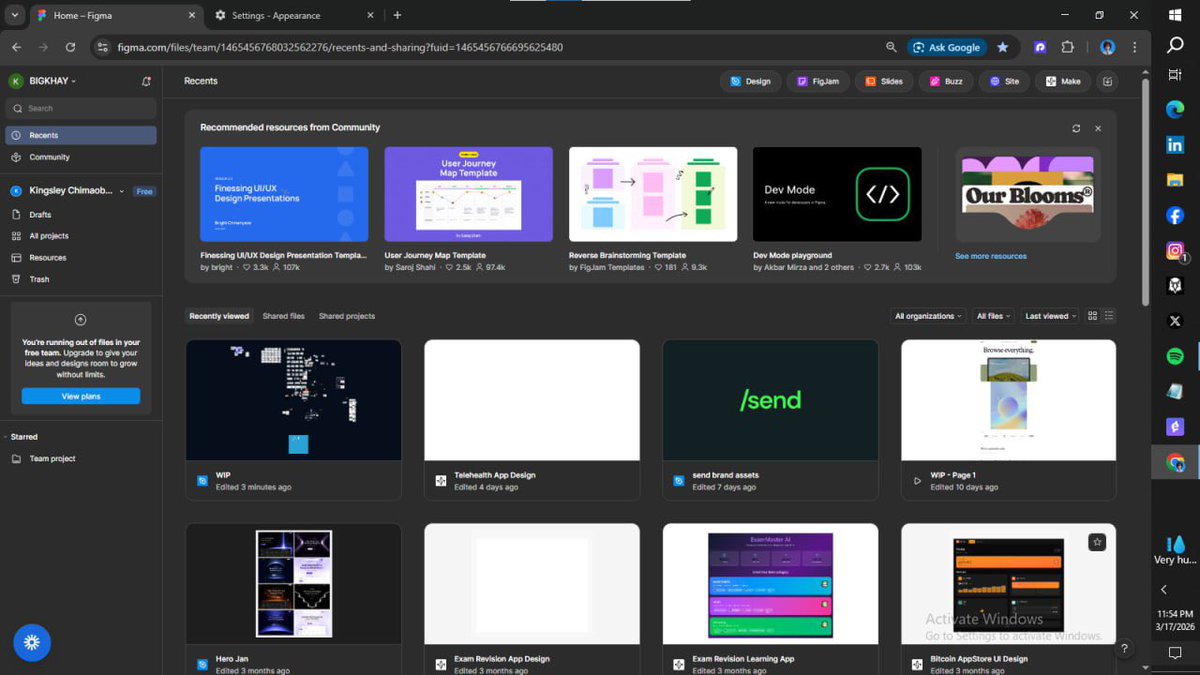Open the help question-mark button
Image resolution: width=1200 pixels, height=675 pixels.
tap(1124, 649)
